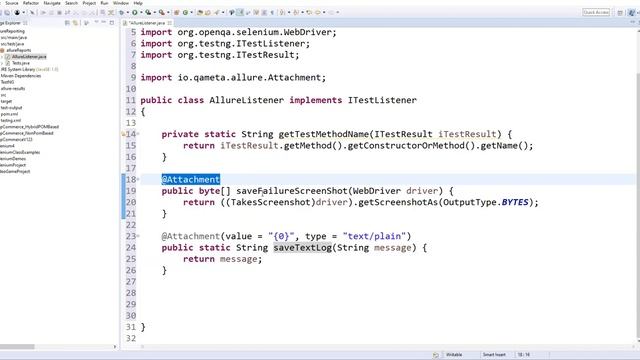Click the Debug bug icon in toolbar
The width and height of the screenshot is (640, 360).
tap(122, 12)
